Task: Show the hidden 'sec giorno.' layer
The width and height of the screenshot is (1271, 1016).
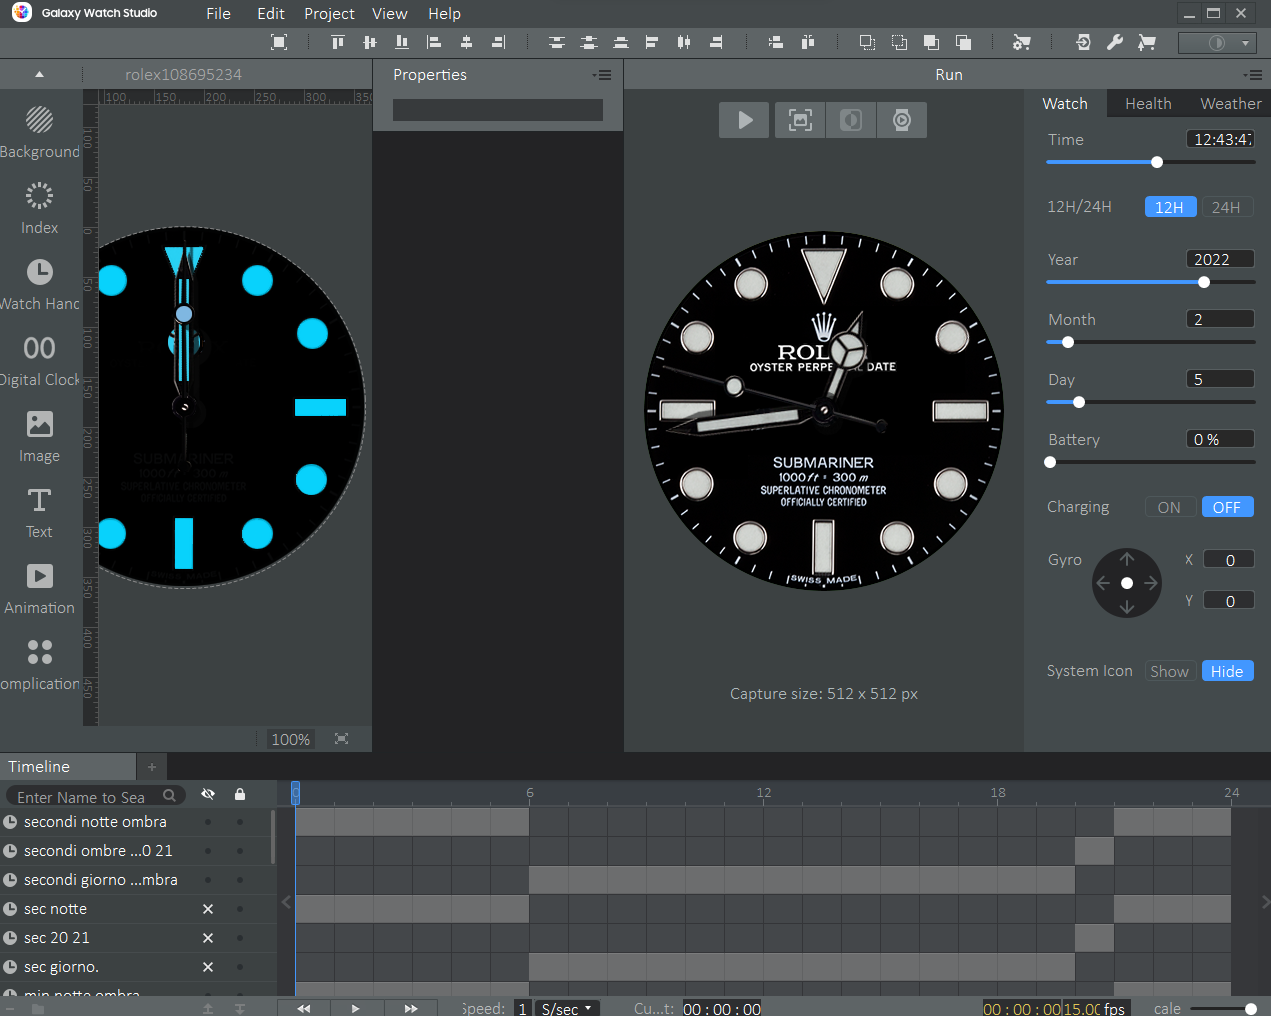Action: pos(208,967)
